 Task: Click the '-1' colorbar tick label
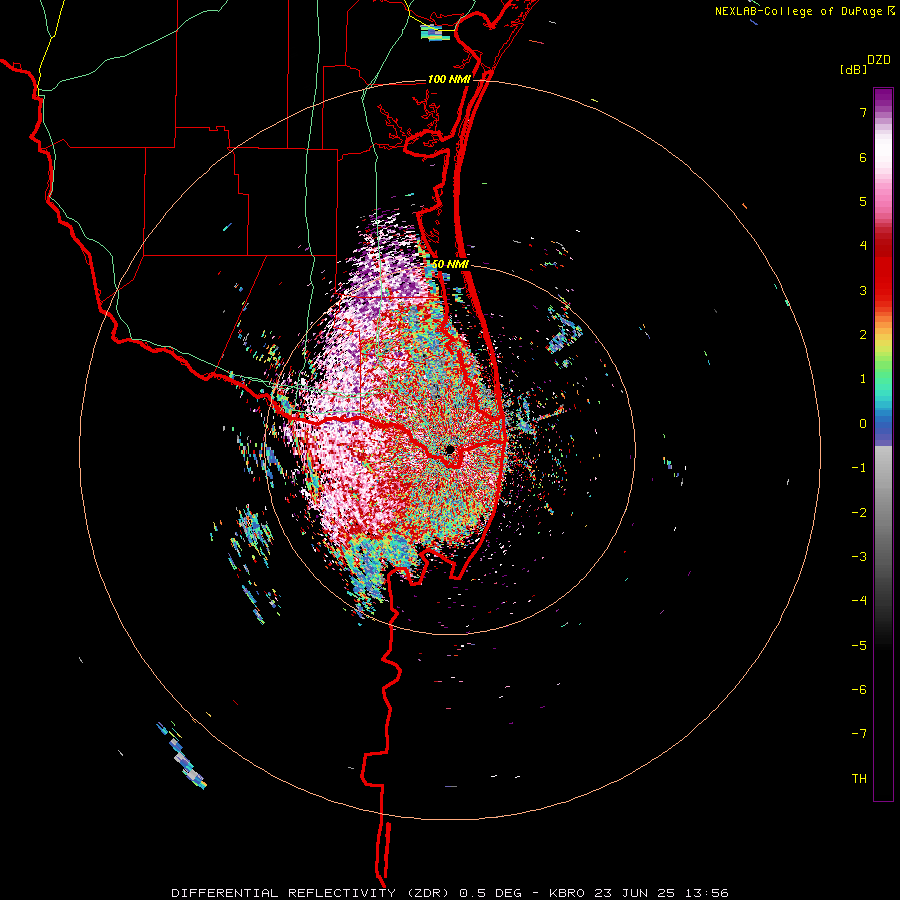(859, 468)
